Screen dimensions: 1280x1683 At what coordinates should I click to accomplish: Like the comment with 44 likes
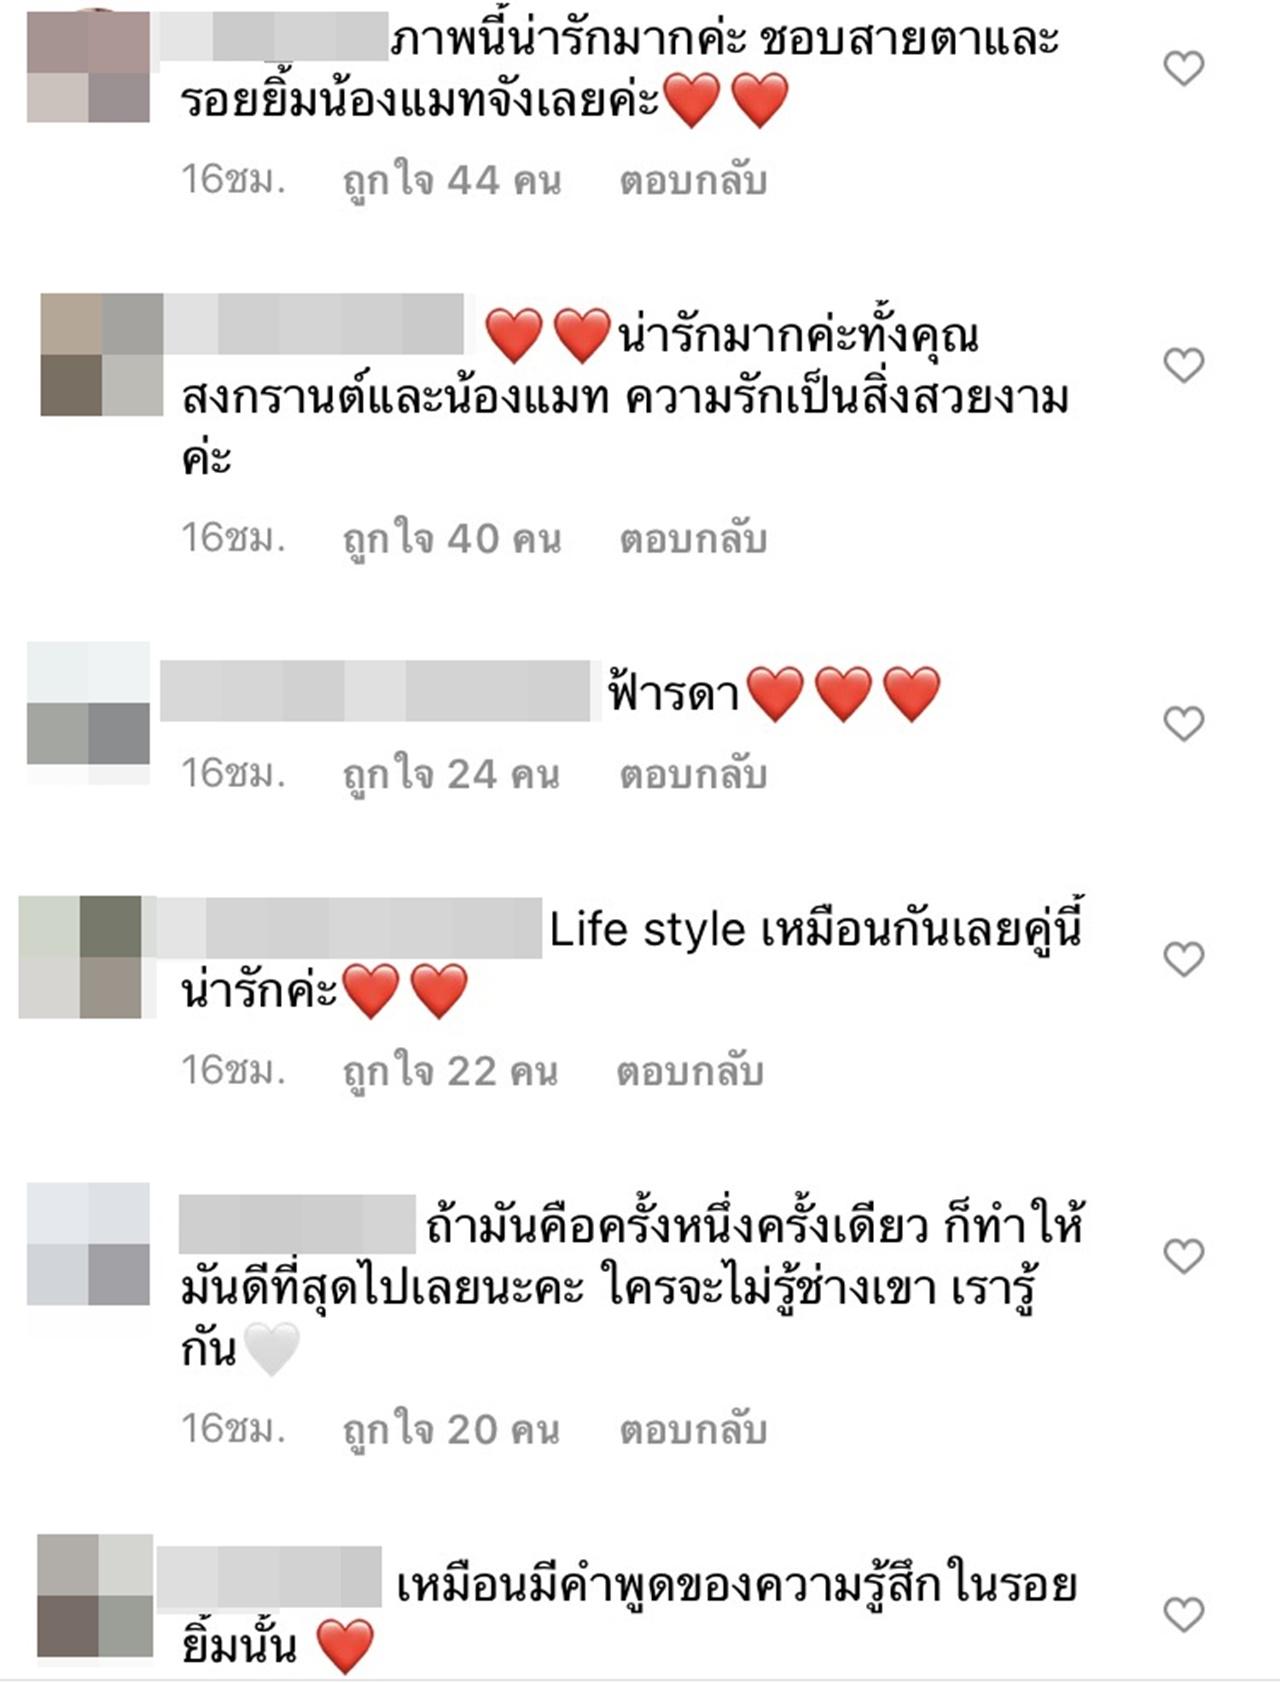pyautogui.click(x=1184, y=69)
